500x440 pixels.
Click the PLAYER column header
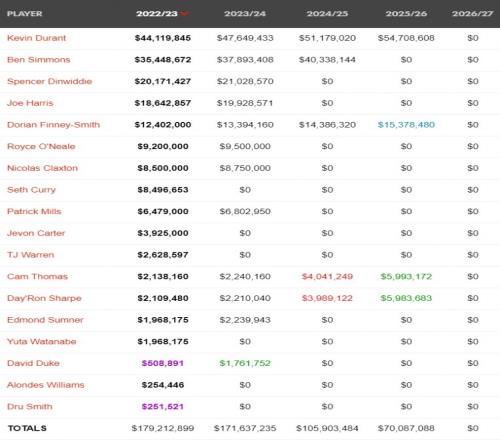25,14
